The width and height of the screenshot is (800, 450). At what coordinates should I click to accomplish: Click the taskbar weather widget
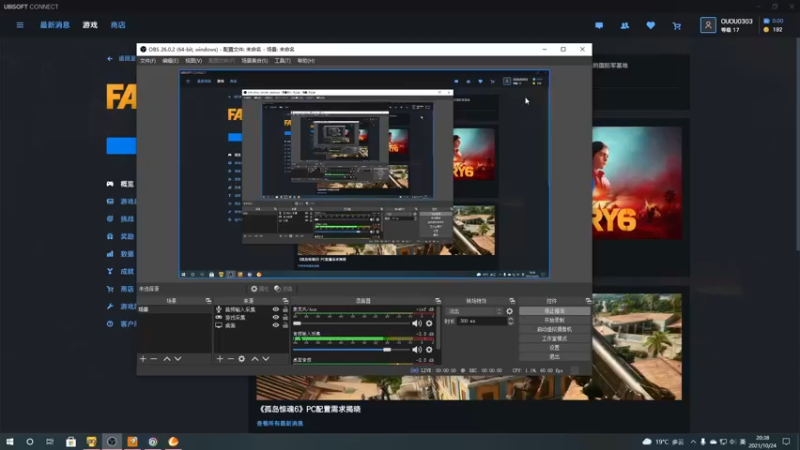663,441
